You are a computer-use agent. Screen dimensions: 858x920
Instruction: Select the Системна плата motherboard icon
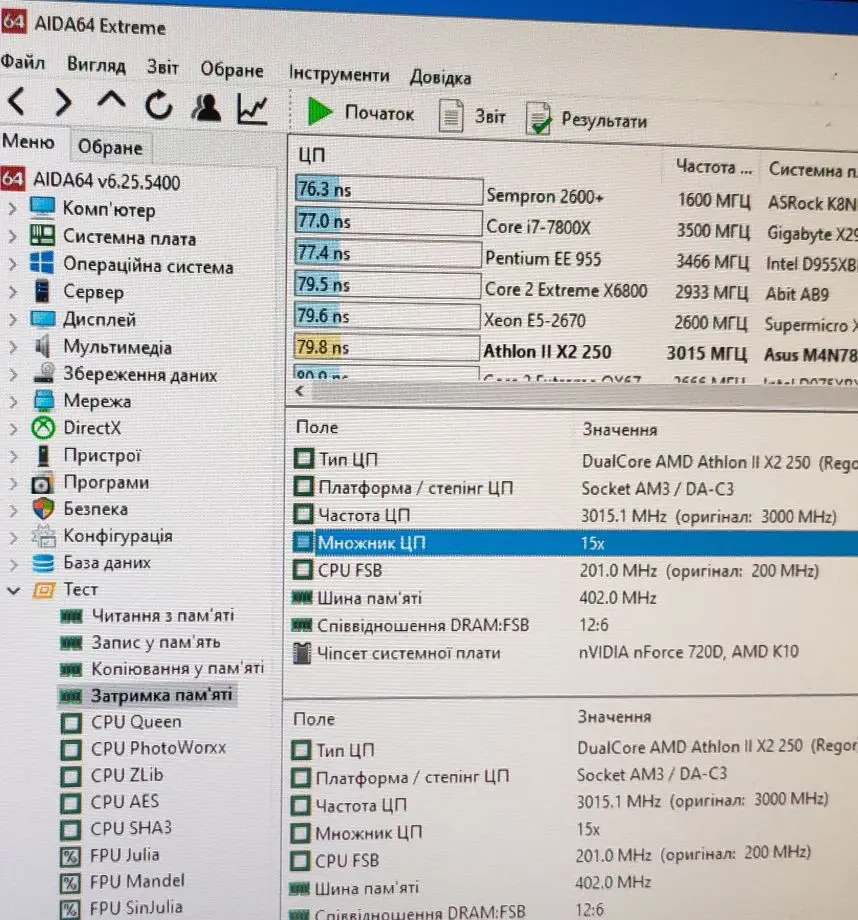coord(42,235)
